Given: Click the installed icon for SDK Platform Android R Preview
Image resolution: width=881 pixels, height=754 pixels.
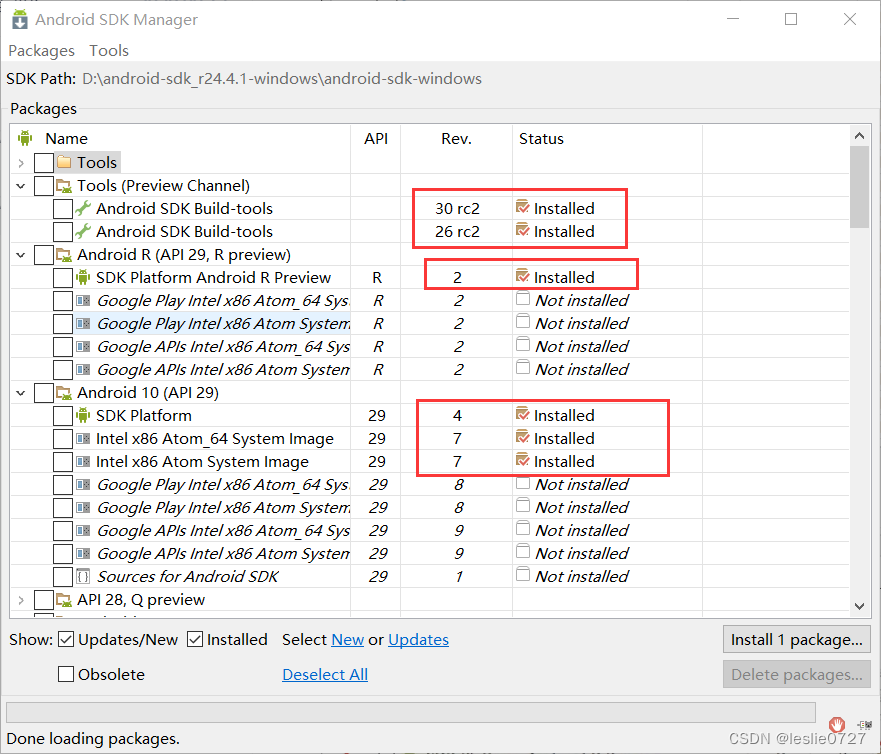Looking at the screenshot, I should coord(523,276).
